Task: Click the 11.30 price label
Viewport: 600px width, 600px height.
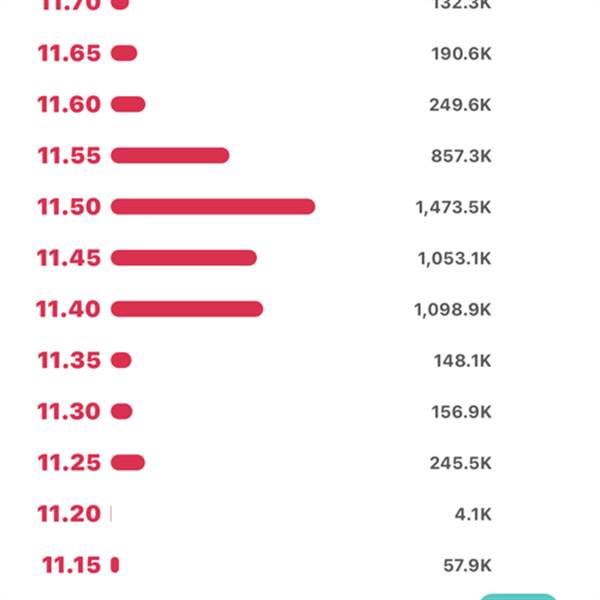Action: (x=69, y=412)
